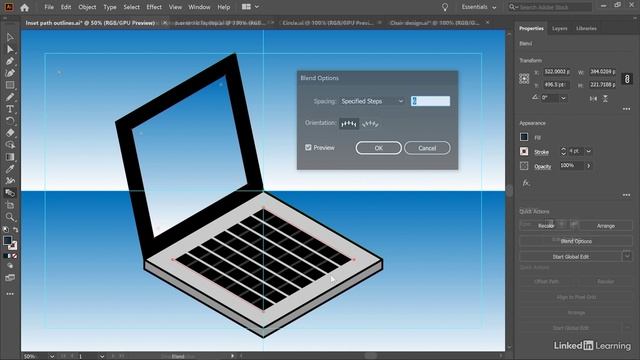Select the Selection tool arrow
Image resolution: width=640 pixels, height=360 pixels.
(x=10, y=37)
